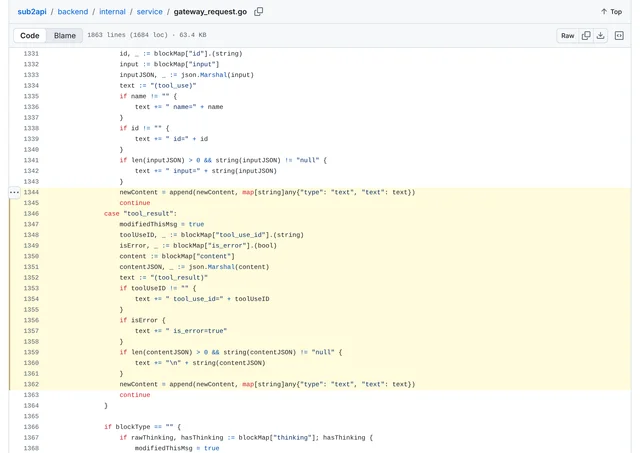Switch to the Blame tab
This screenshot has height=453, width=640.
coord(64,36)
